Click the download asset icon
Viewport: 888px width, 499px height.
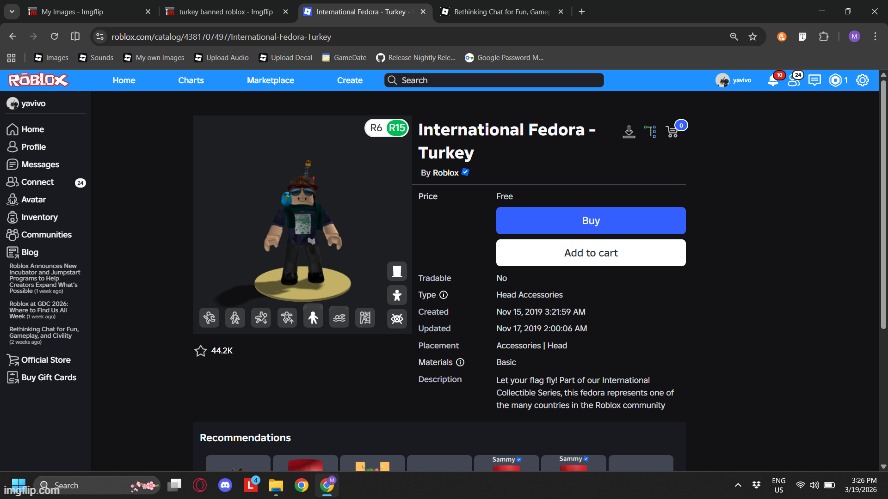click(x=628, y=131)
